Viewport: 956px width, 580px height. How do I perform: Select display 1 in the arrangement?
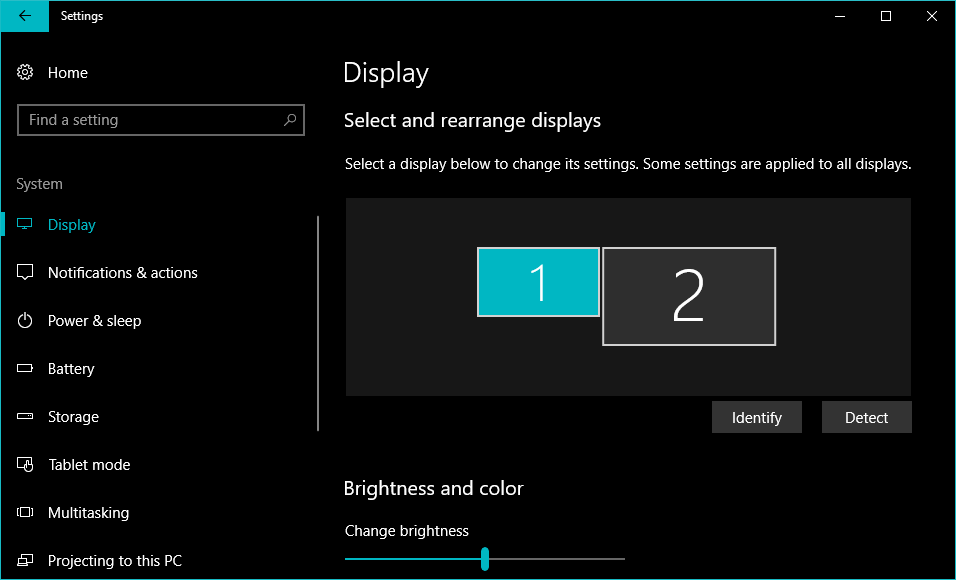[x=538, y=282]
